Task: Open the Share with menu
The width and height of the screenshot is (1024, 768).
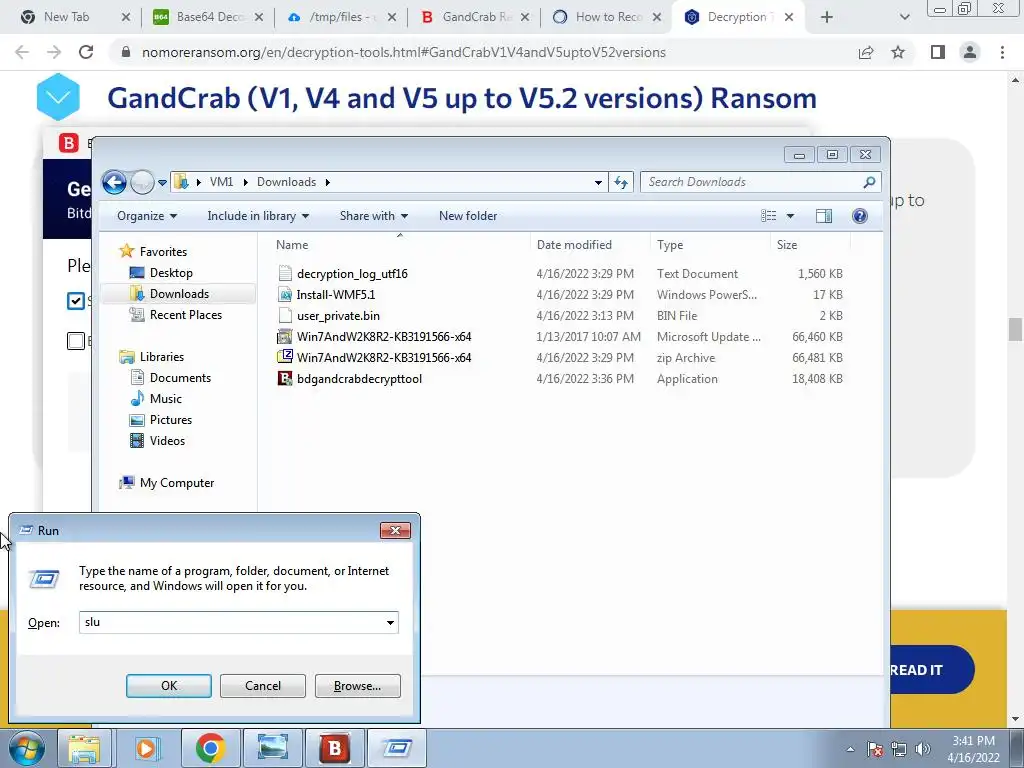Action: 374,216
